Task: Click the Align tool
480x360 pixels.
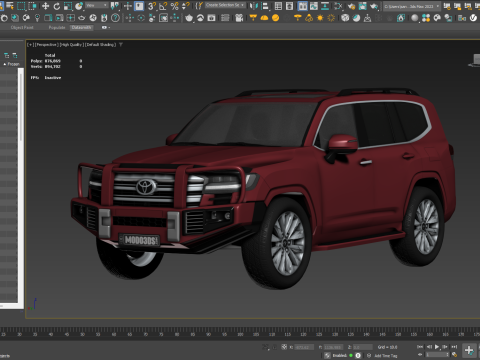Action: (x=265, y=6)
